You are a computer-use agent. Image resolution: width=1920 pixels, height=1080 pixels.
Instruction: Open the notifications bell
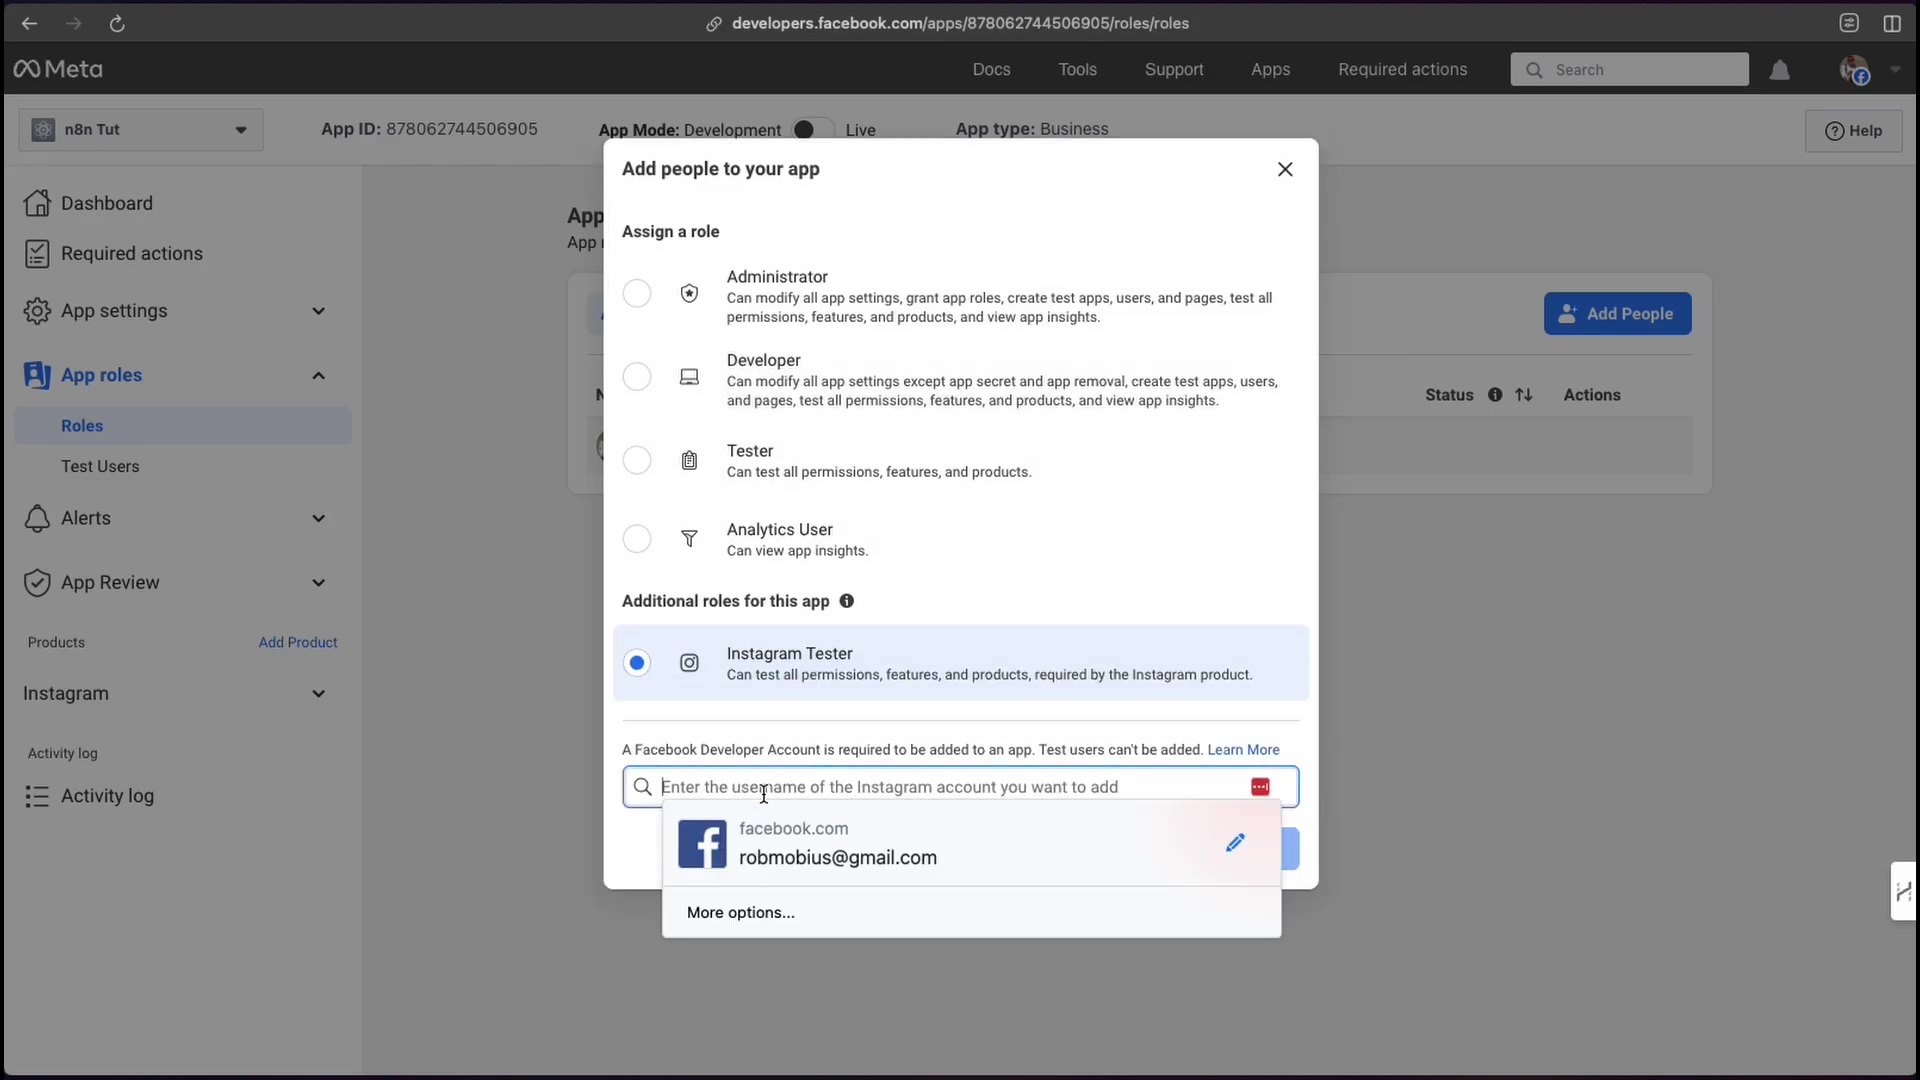pos(1780,70)
